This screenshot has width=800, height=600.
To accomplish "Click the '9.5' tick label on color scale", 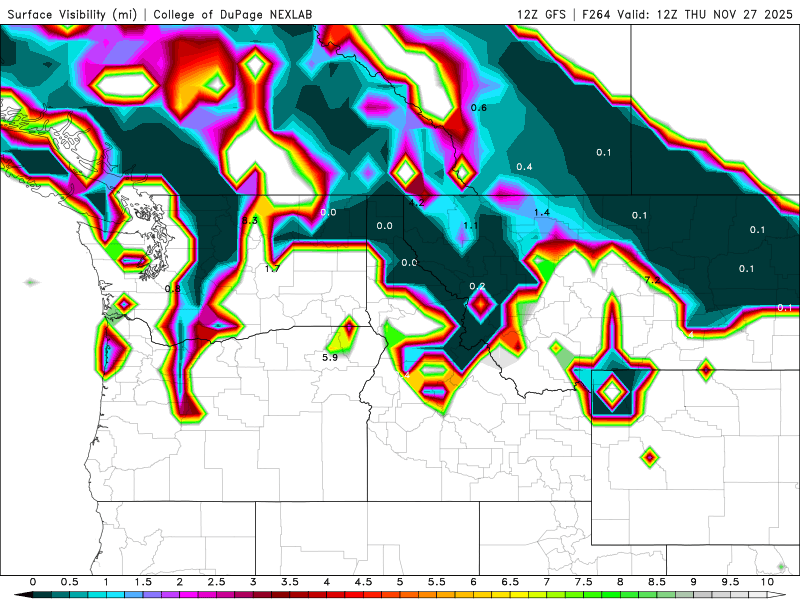I will coord(730,582).
